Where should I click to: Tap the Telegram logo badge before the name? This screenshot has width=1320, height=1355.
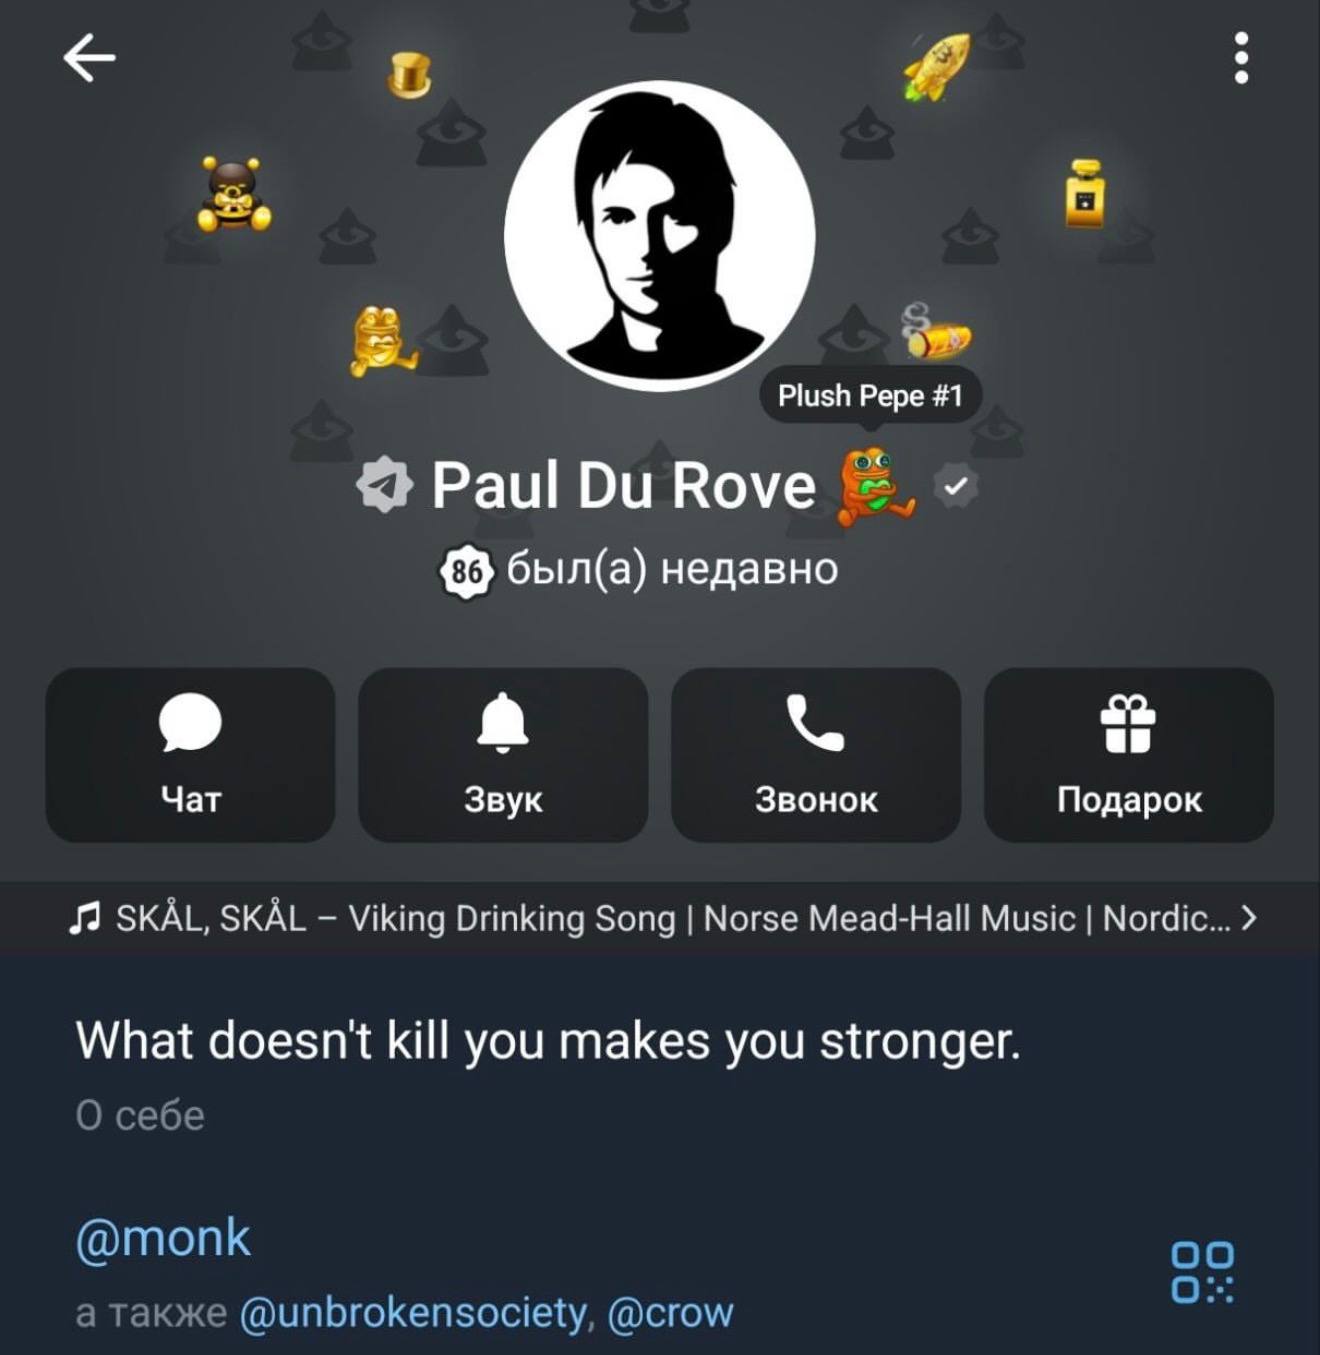(384, 485)
